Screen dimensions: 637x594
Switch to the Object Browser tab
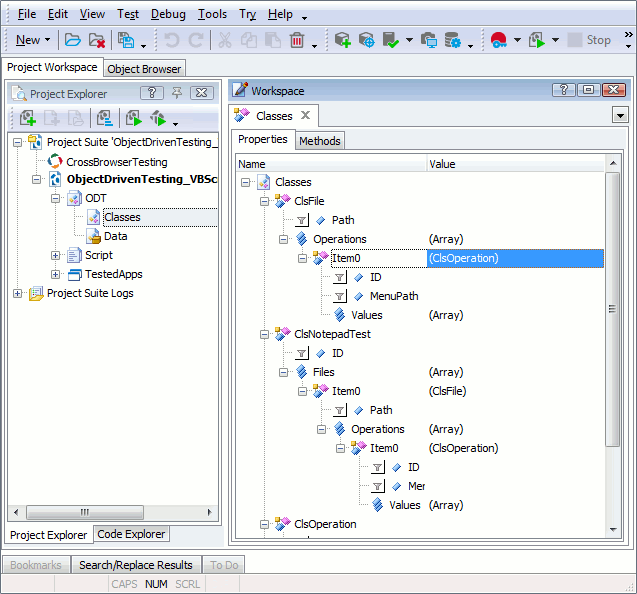pyautogui.click(x=144, y=69)
